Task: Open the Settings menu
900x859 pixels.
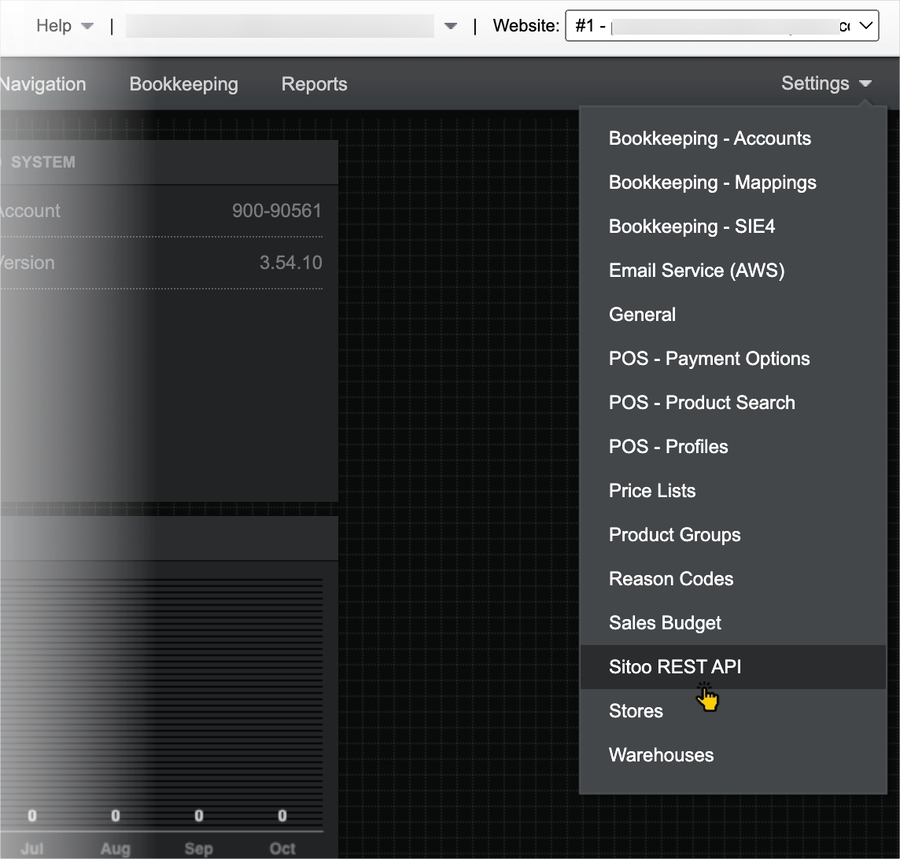Action: pyautogui.click(x=825, y=84)
